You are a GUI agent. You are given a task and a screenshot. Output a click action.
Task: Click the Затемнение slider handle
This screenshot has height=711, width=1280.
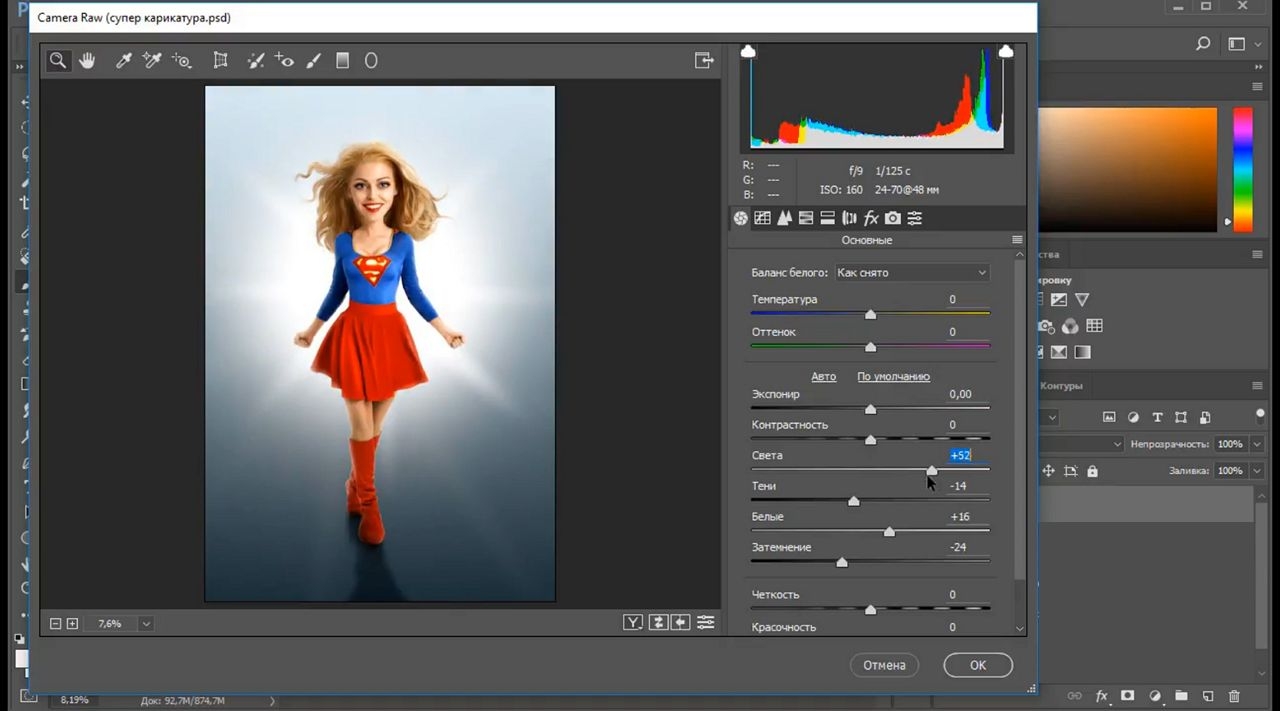click(x=842, y=562)
